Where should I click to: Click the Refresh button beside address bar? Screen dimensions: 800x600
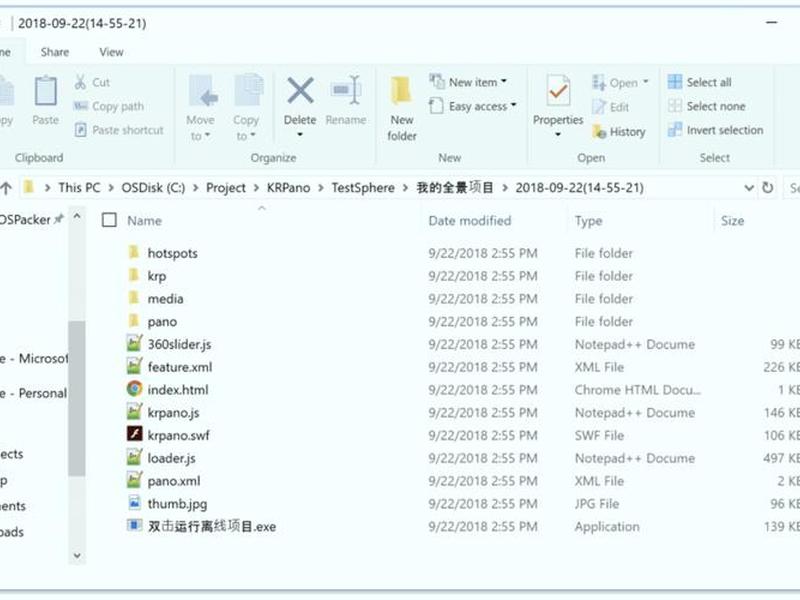tap(767, 188)
